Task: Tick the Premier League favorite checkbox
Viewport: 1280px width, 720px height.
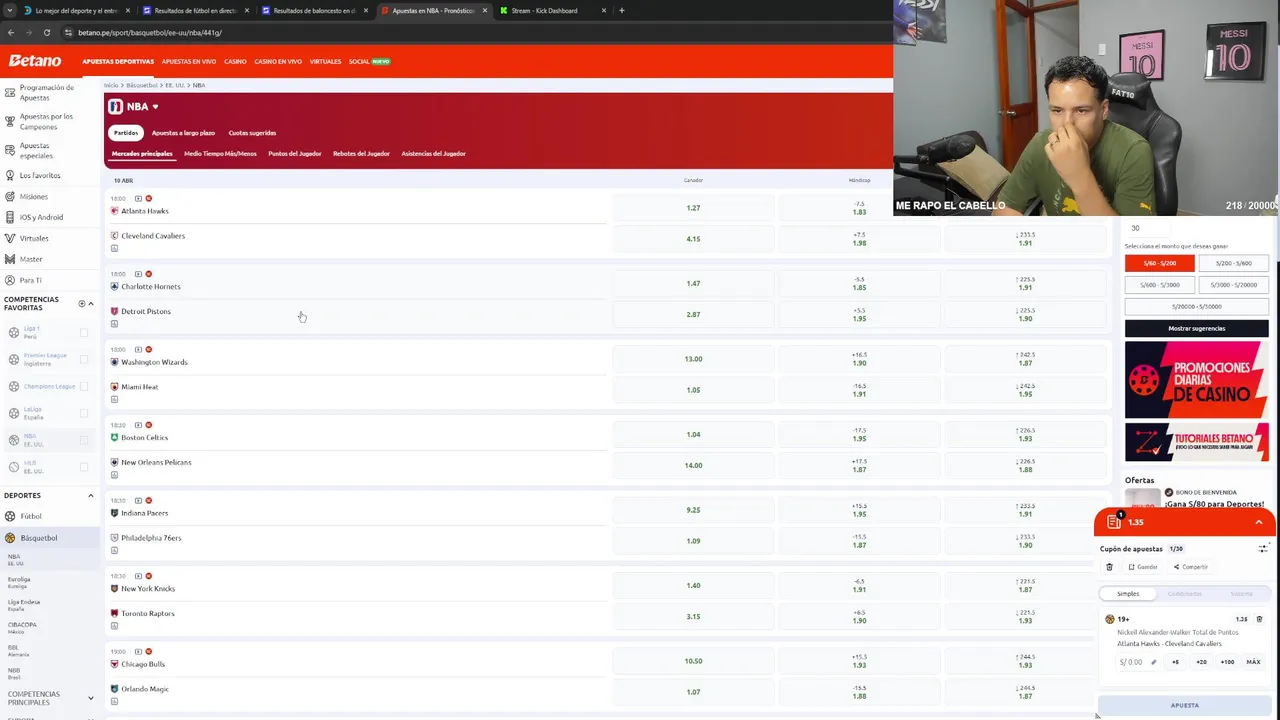Action: (83, 359)
